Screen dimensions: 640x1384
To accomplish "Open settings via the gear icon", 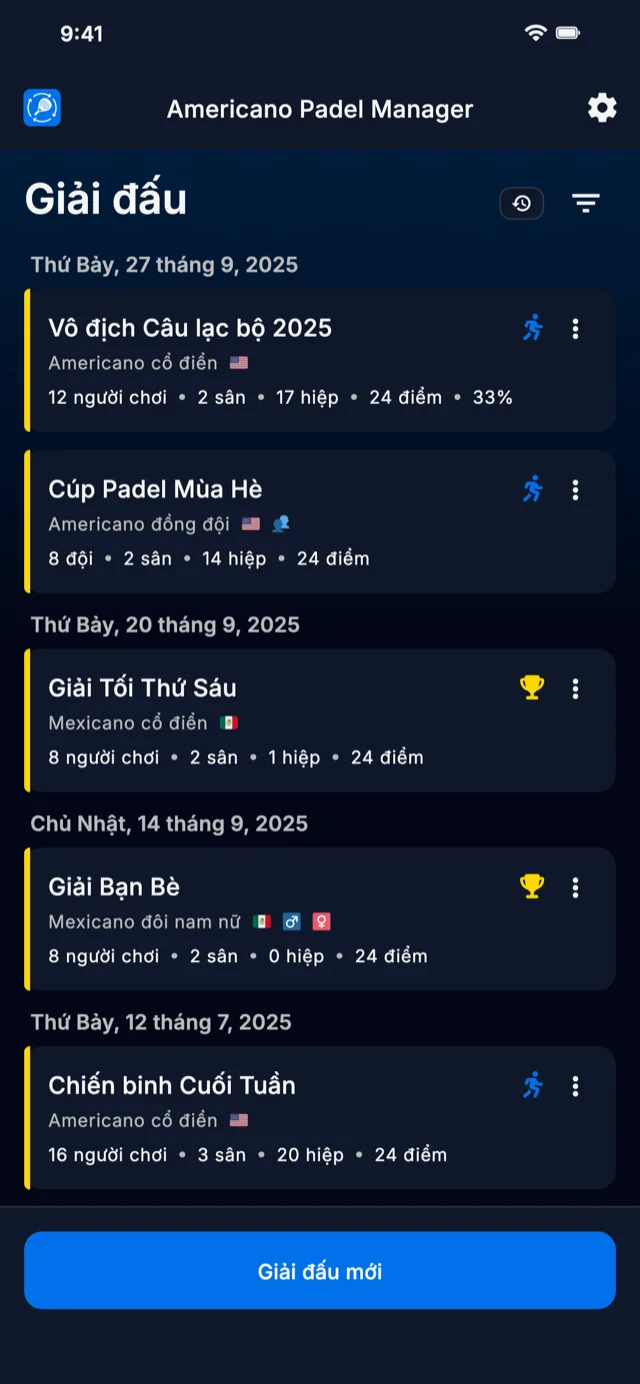I will [602, 108].
